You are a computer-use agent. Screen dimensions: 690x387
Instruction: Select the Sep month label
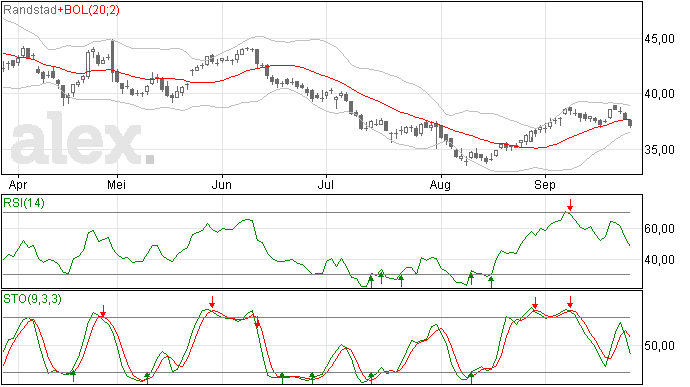[x=545, y=185]
